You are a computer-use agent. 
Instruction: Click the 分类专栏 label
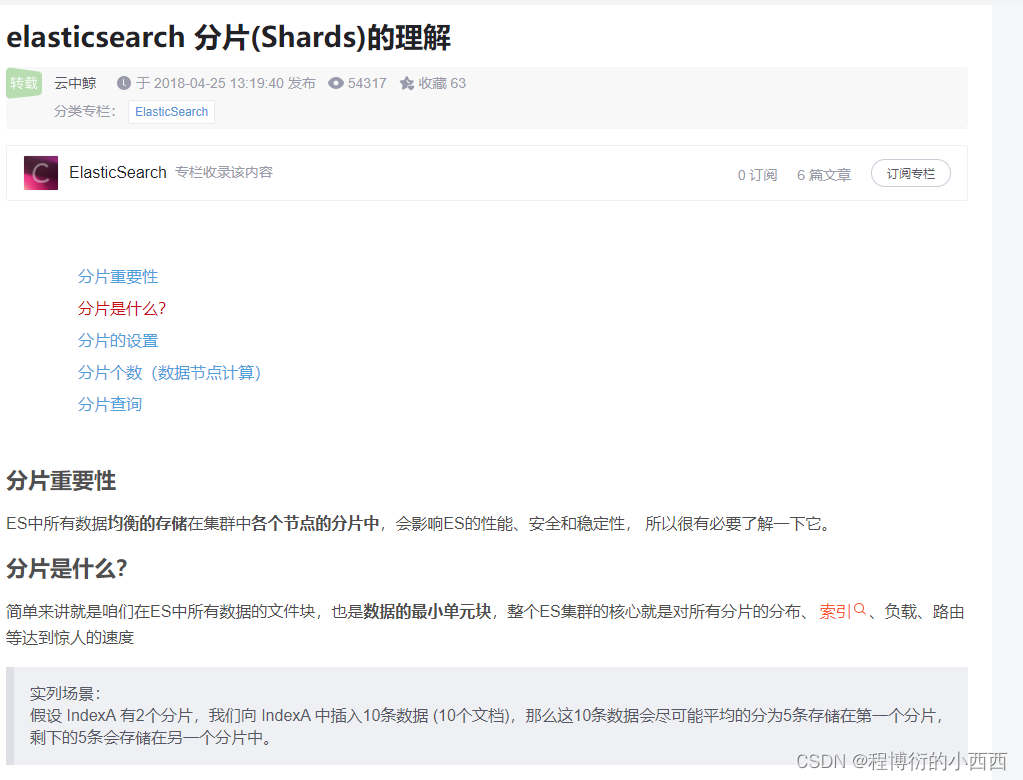(x=85, y=112)
